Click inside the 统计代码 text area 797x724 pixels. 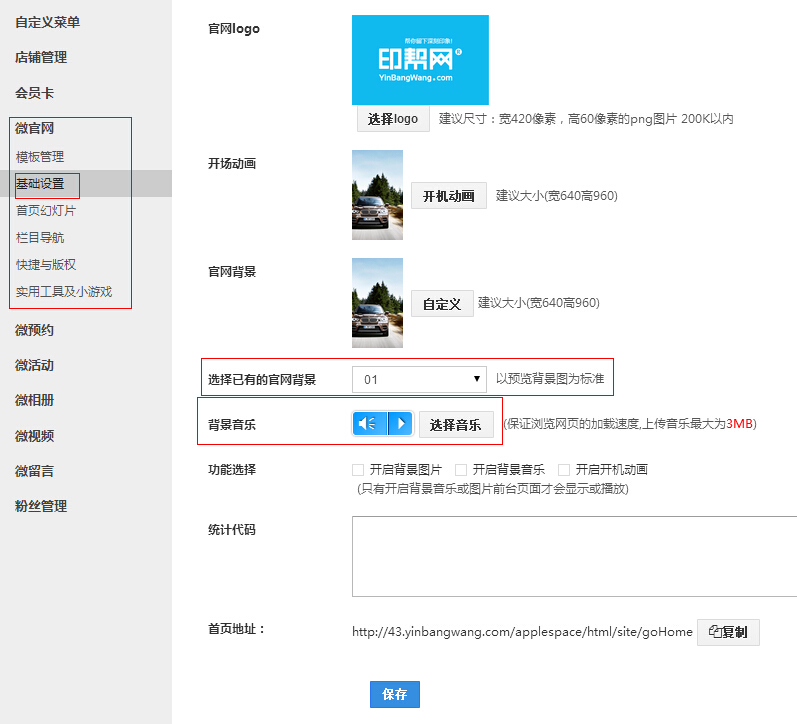574,556
